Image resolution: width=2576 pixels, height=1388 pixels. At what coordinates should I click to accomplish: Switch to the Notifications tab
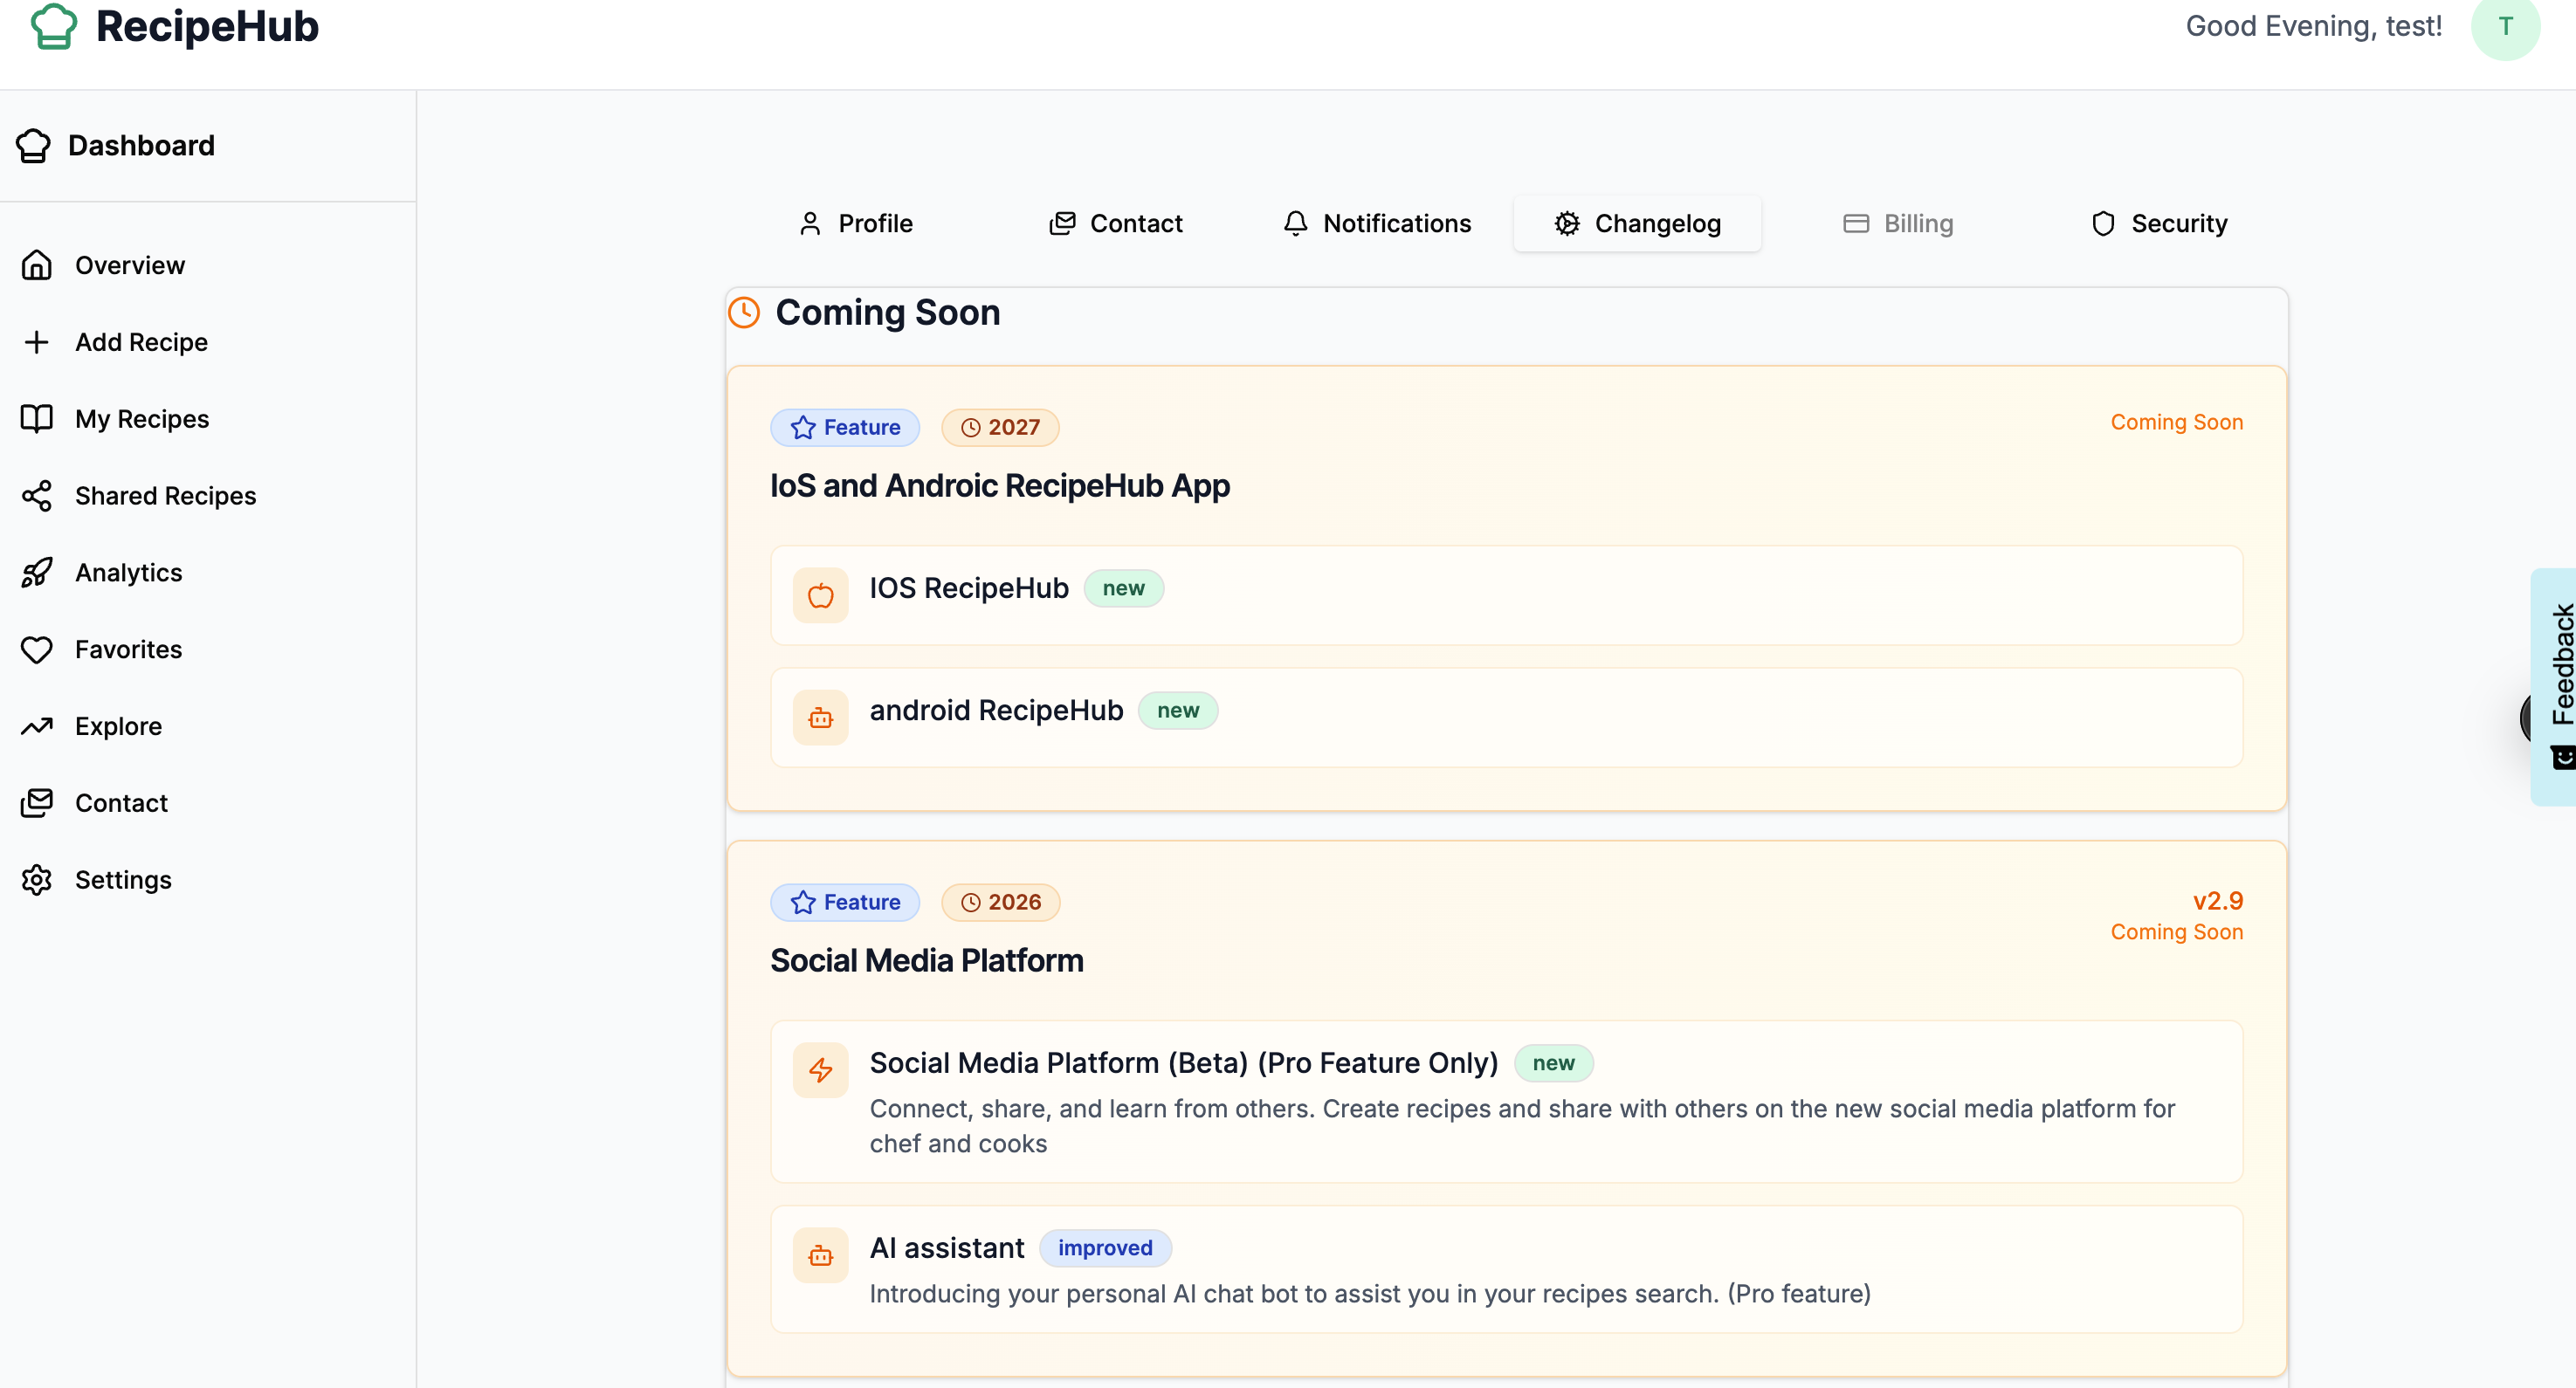click(1377, 223)
